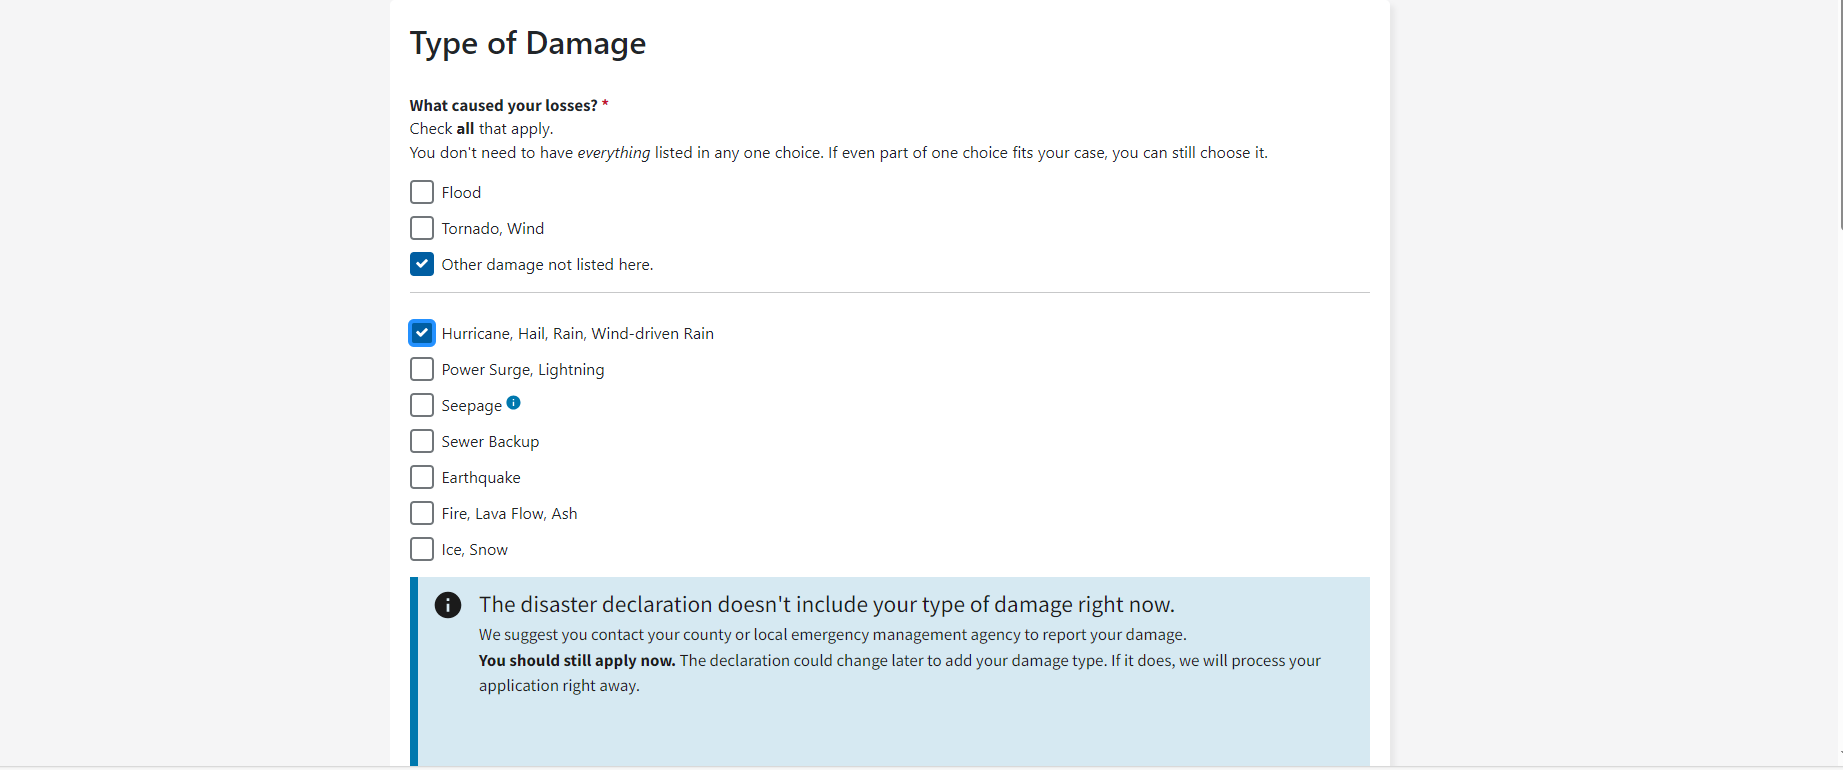The width and height of the screenshot is (1843, 770).
Task: Click the disaster declaration alert info icon
Action: click(x=448, y=605)
